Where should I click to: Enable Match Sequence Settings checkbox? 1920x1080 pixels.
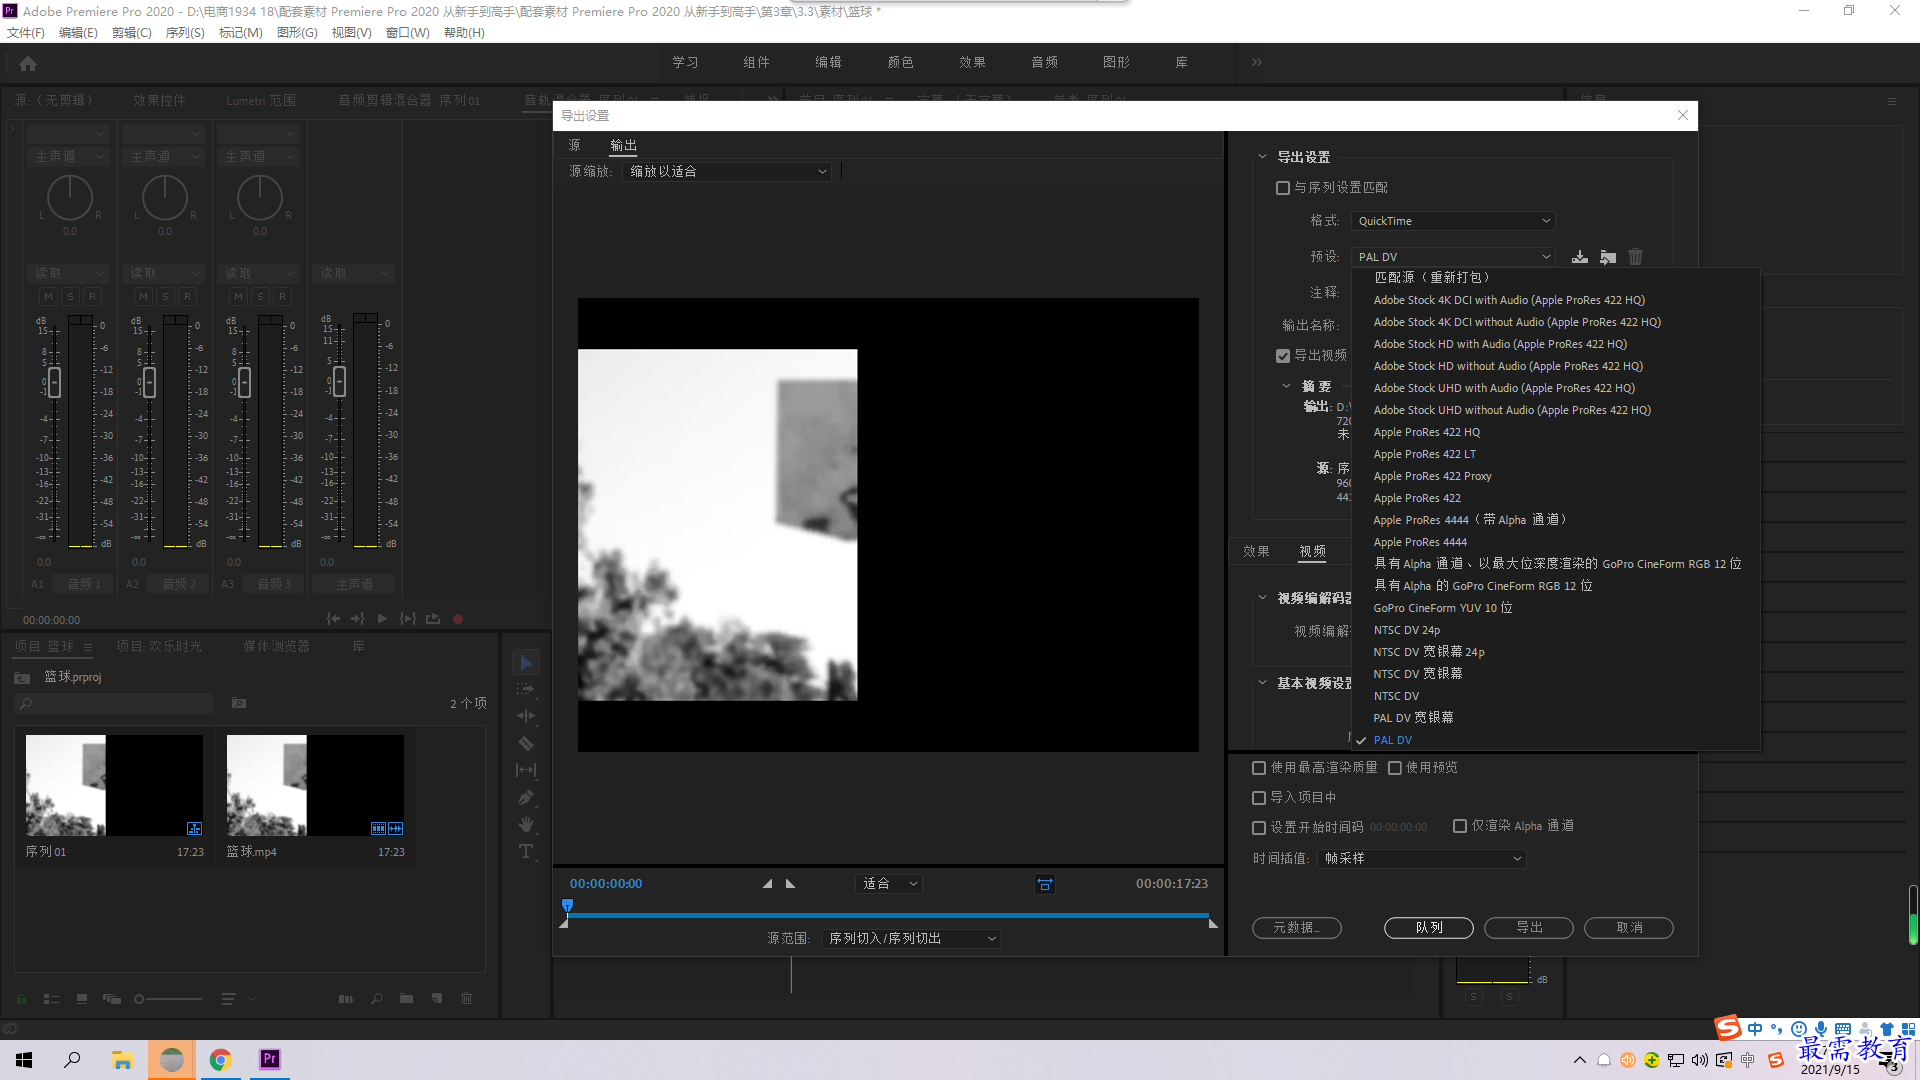coord(1283,188)
